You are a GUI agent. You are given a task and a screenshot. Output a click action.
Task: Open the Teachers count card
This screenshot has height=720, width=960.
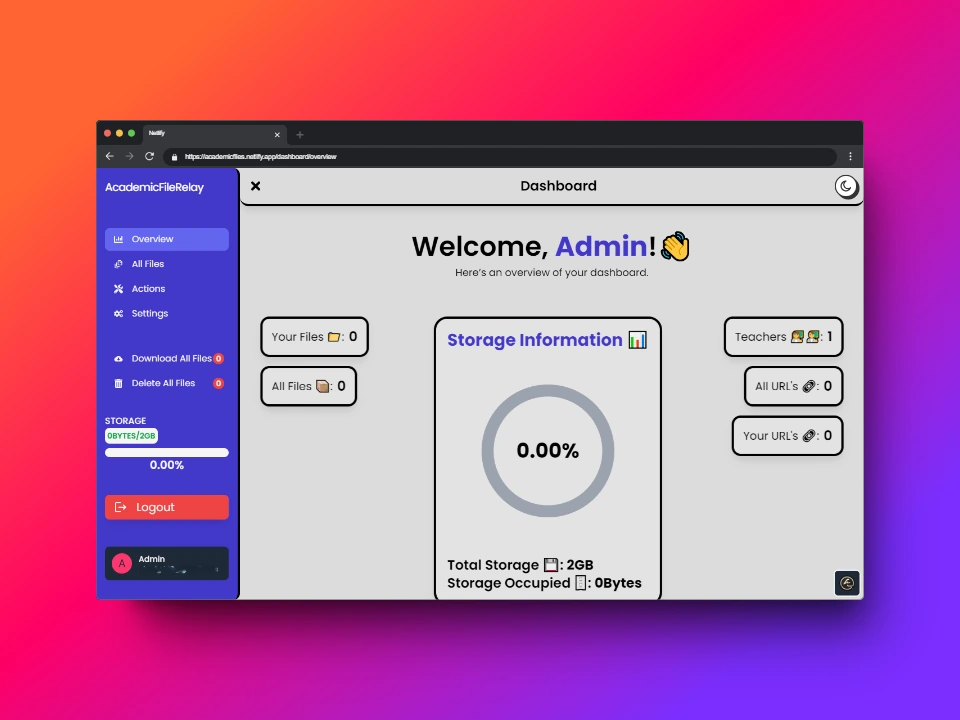[x=783, y=337]
